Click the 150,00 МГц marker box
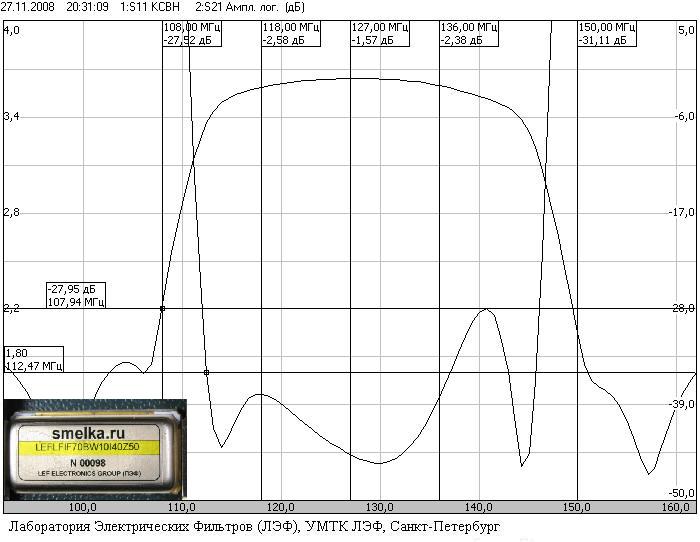The width and height of the screenshot is (700, 542). tap(607, 33)
